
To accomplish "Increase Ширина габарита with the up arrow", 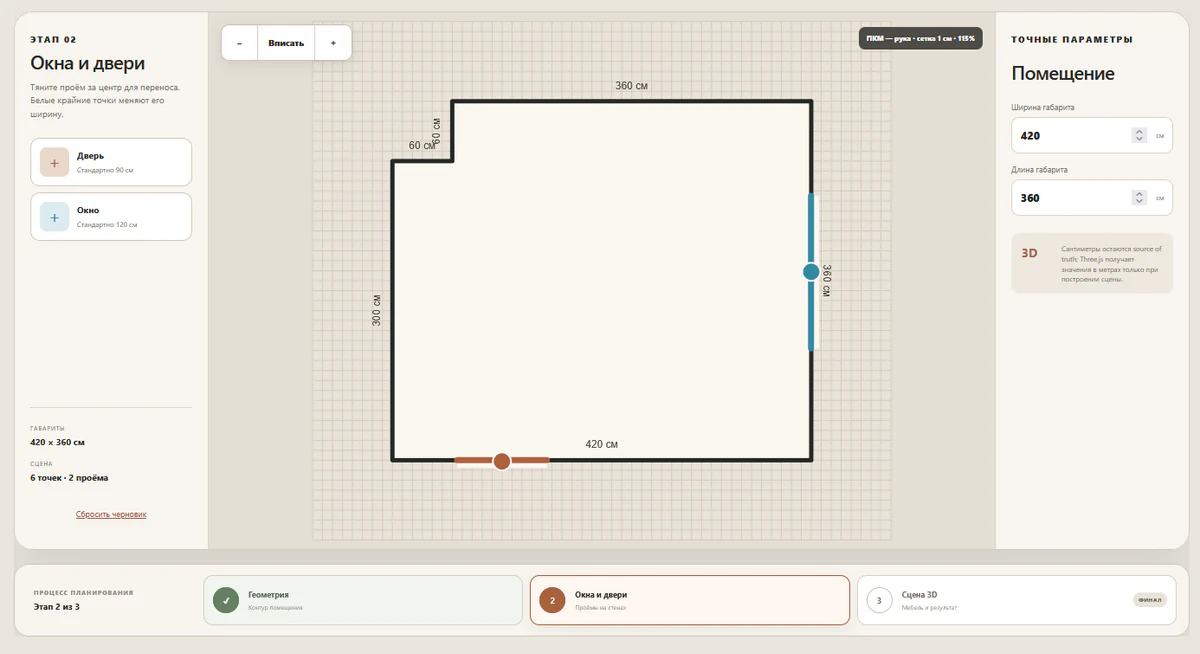I will pyautogui.click(x=1139, y=131).
